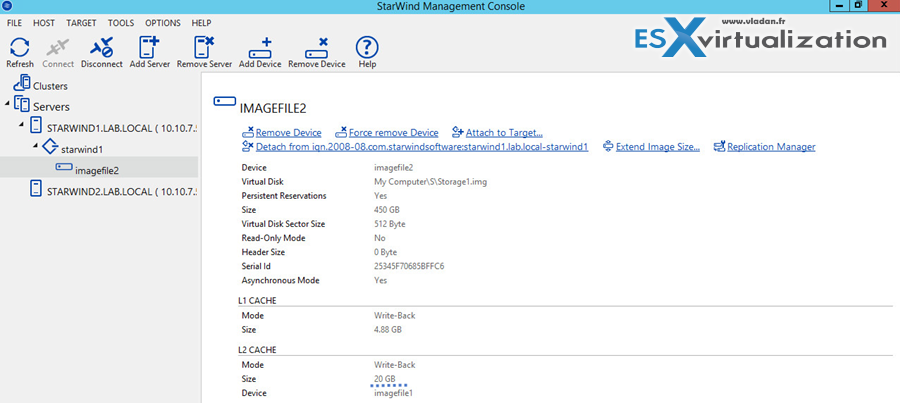Select STARWIND2.LAB.LOCAL server label
Viewport: 900px width, 403px height.
(122, 191)
